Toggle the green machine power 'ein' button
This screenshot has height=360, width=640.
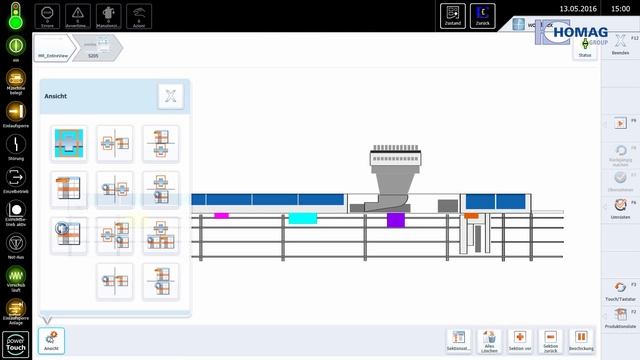click(16, 46)
